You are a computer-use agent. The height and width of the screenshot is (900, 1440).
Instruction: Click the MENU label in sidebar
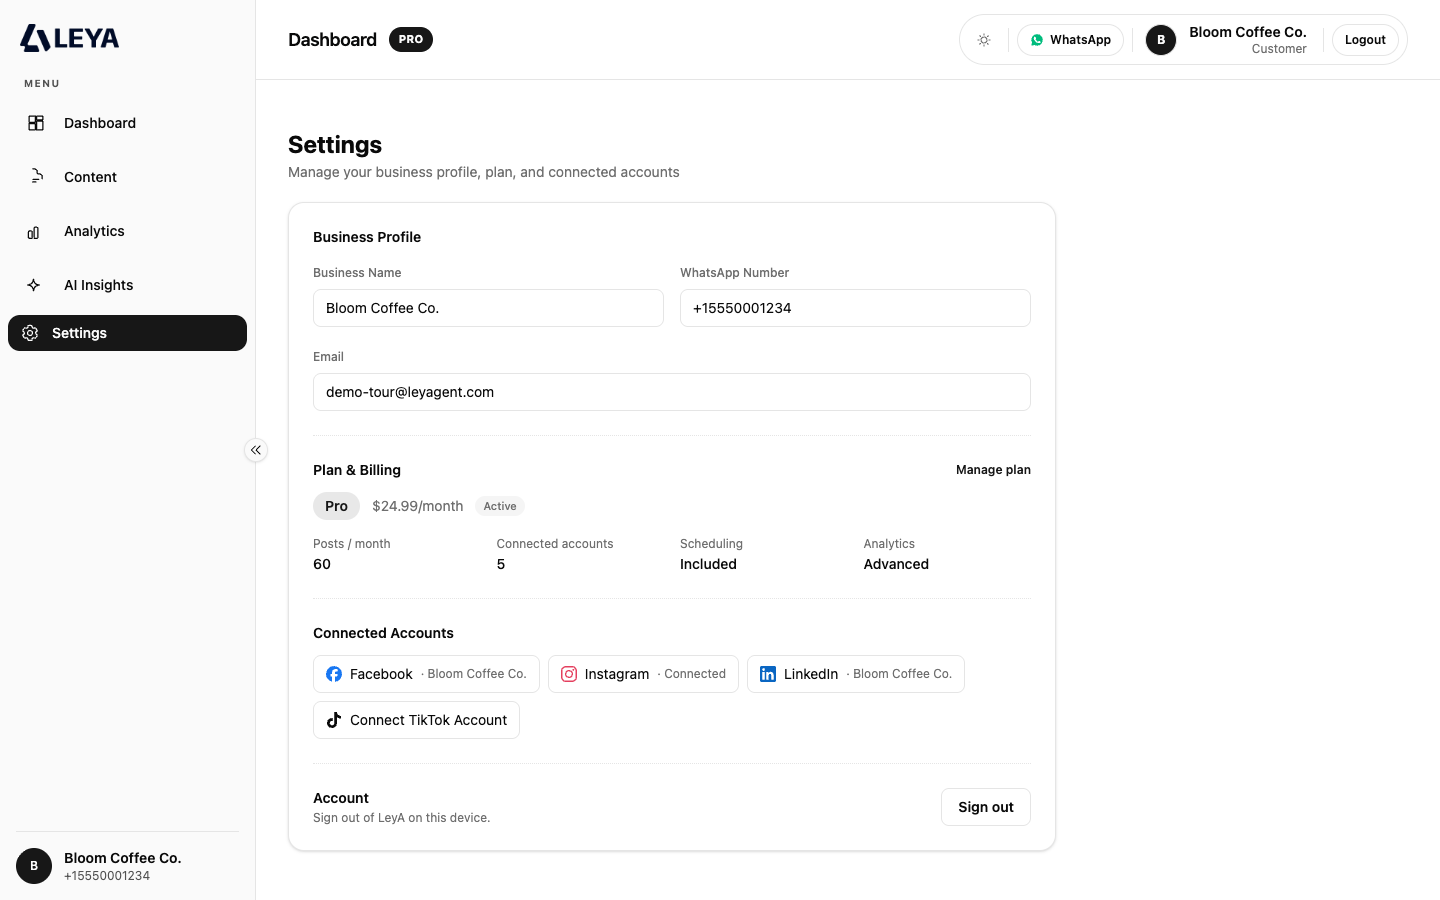point(42,84)
